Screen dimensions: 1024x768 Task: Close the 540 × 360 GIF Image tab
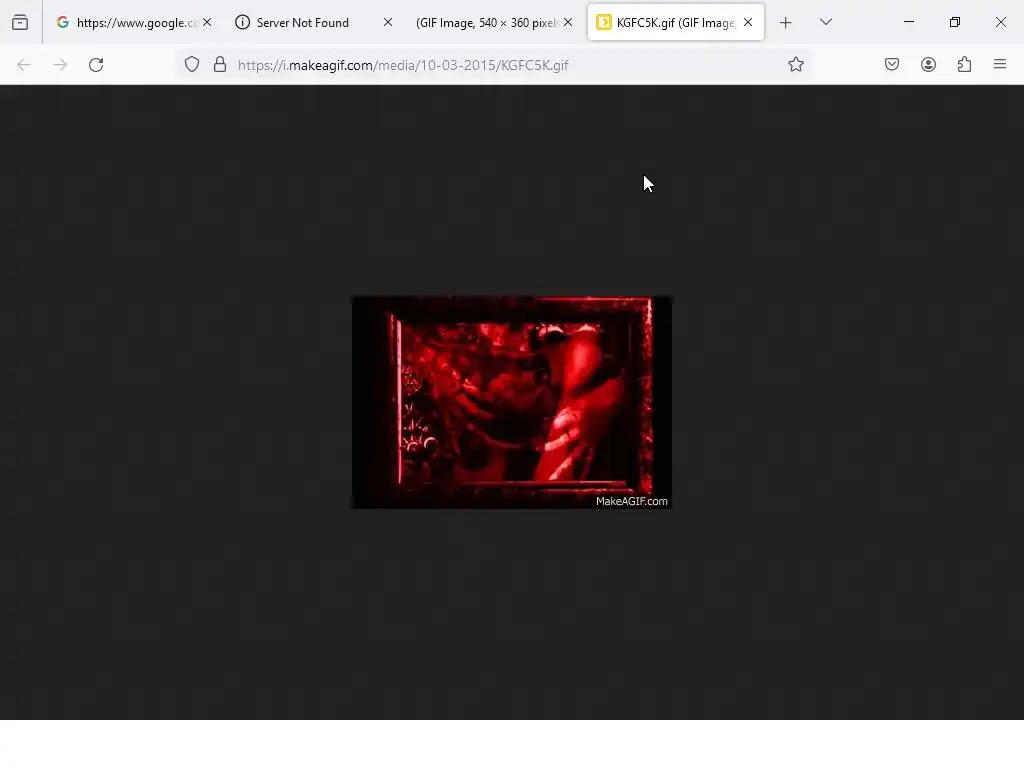coord(568,22)
